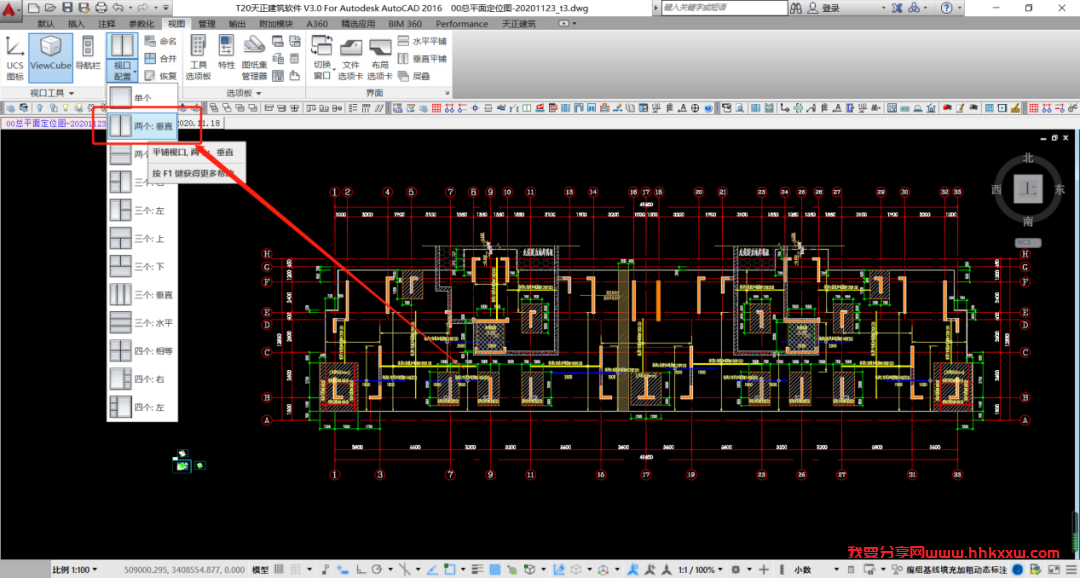The image size is (1080, 578).
Task: Expand the 选项板 panel title
Action: coord(244,93)
